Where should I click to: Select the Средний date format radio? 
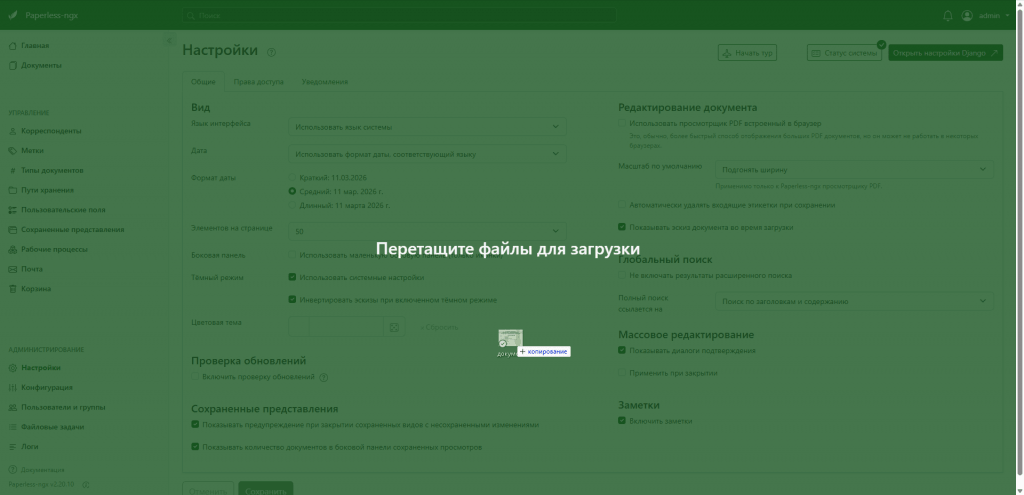292,191
